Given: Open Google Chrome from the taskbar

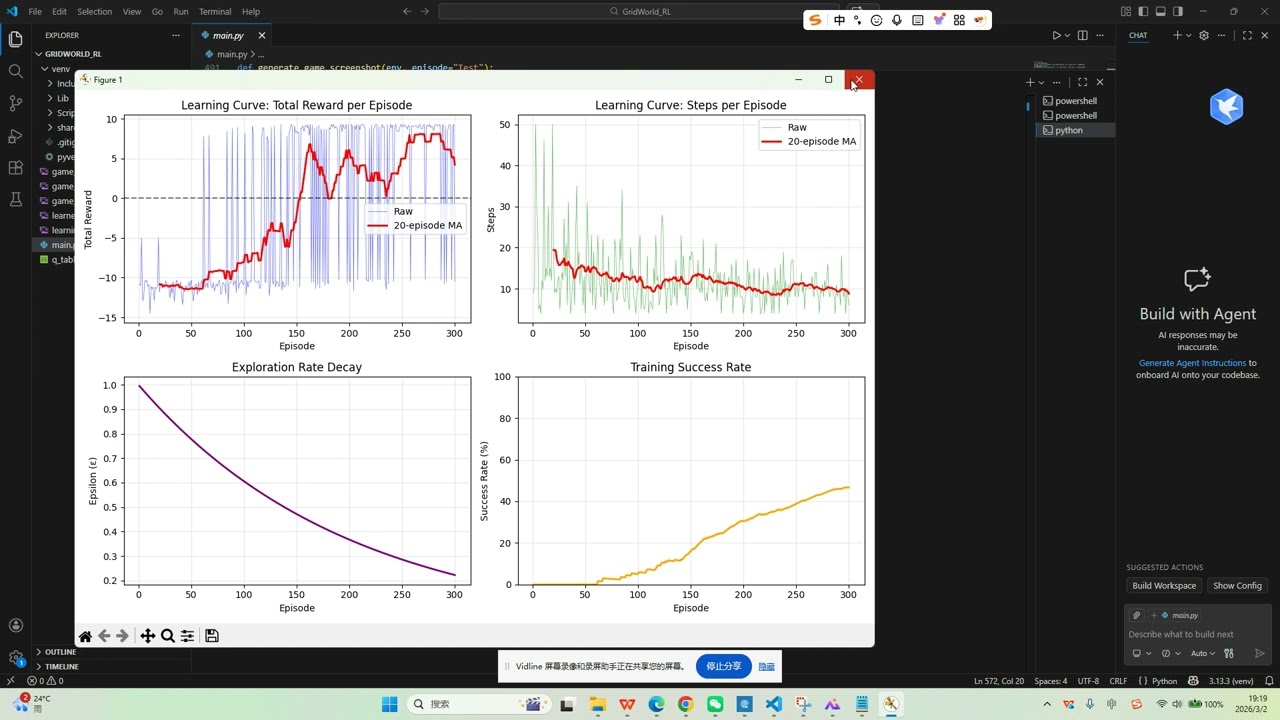Looking at the screenshot, I should pyautogui.click(x=685, y=705).
